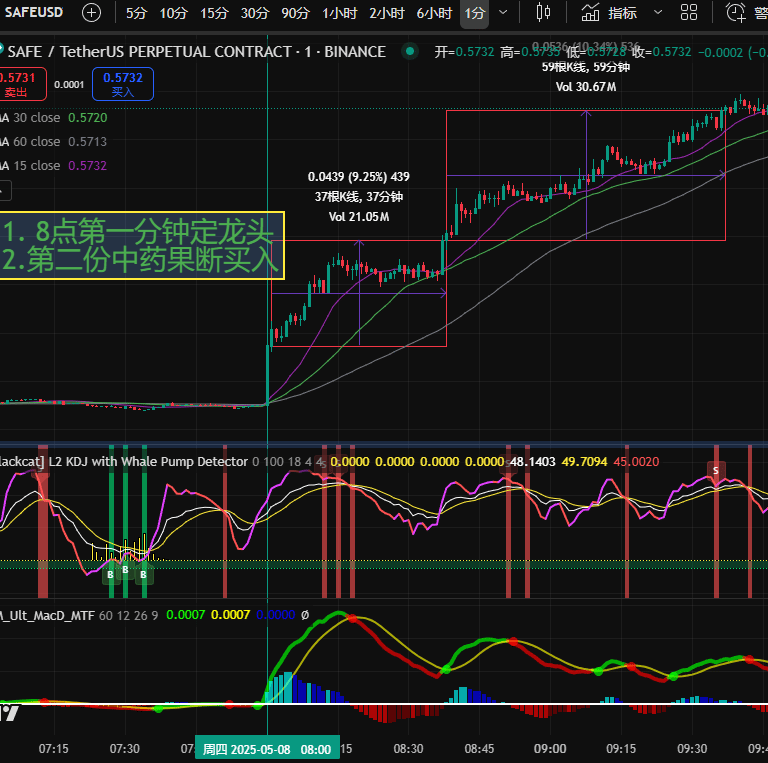Click the S sell signal marker in KDJ pane
The width and height of the screenshot is (768, 763).
[x=716, y=471]
